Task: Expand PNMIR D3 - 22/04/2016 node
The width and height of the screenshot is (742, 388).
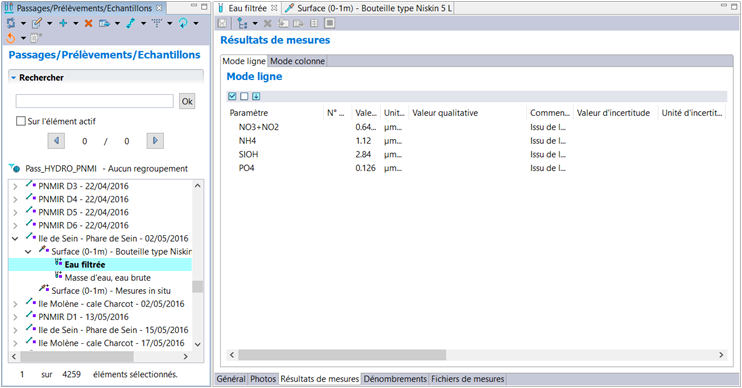Action: (15, 186)
